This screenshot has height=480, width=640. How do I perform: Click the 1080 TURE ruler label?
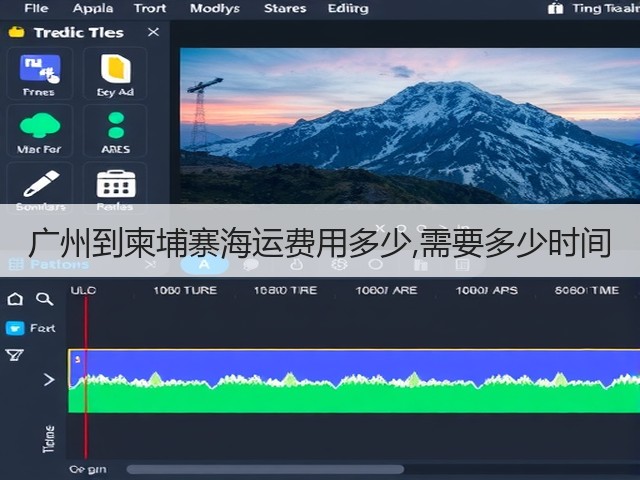click(x=185, y=290)
